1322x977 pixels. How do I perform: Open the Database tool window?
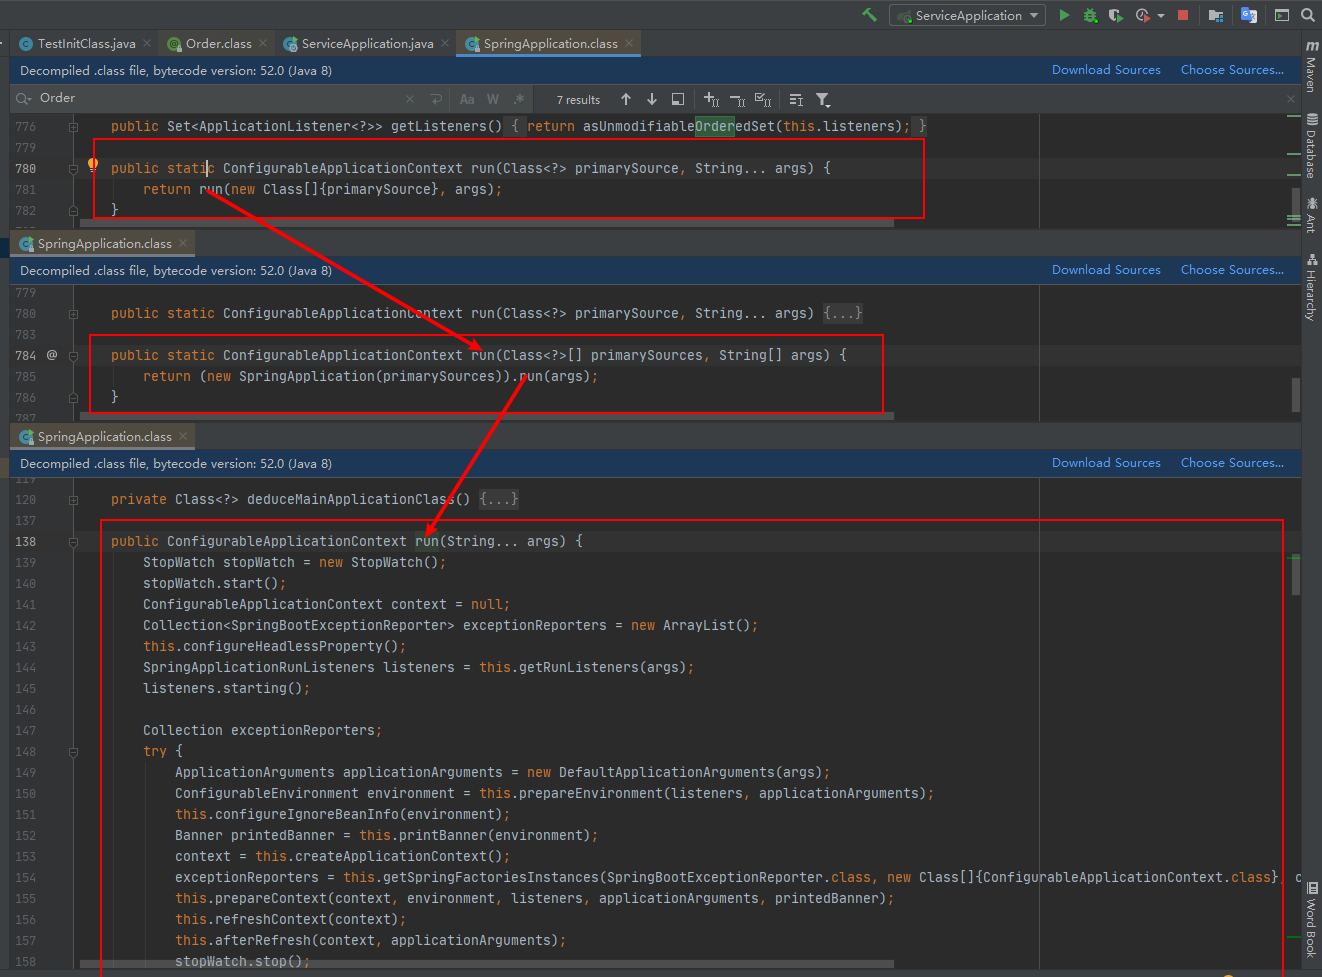pos(1311,145)
